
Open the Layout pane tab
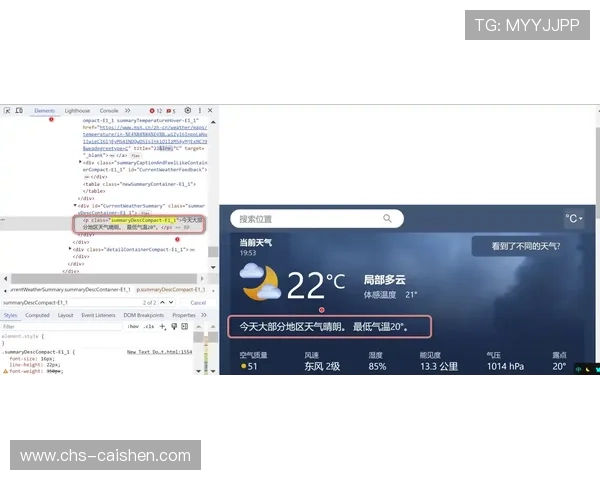pos(65,315)
